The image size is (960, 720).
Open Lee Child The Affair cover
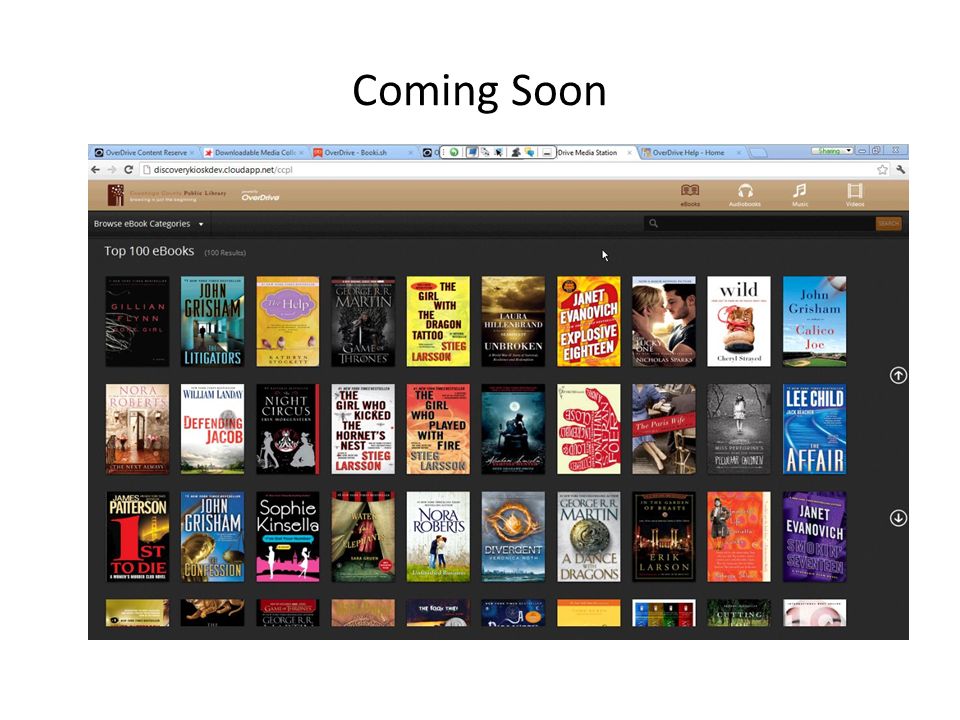click(x=814, y=429)
